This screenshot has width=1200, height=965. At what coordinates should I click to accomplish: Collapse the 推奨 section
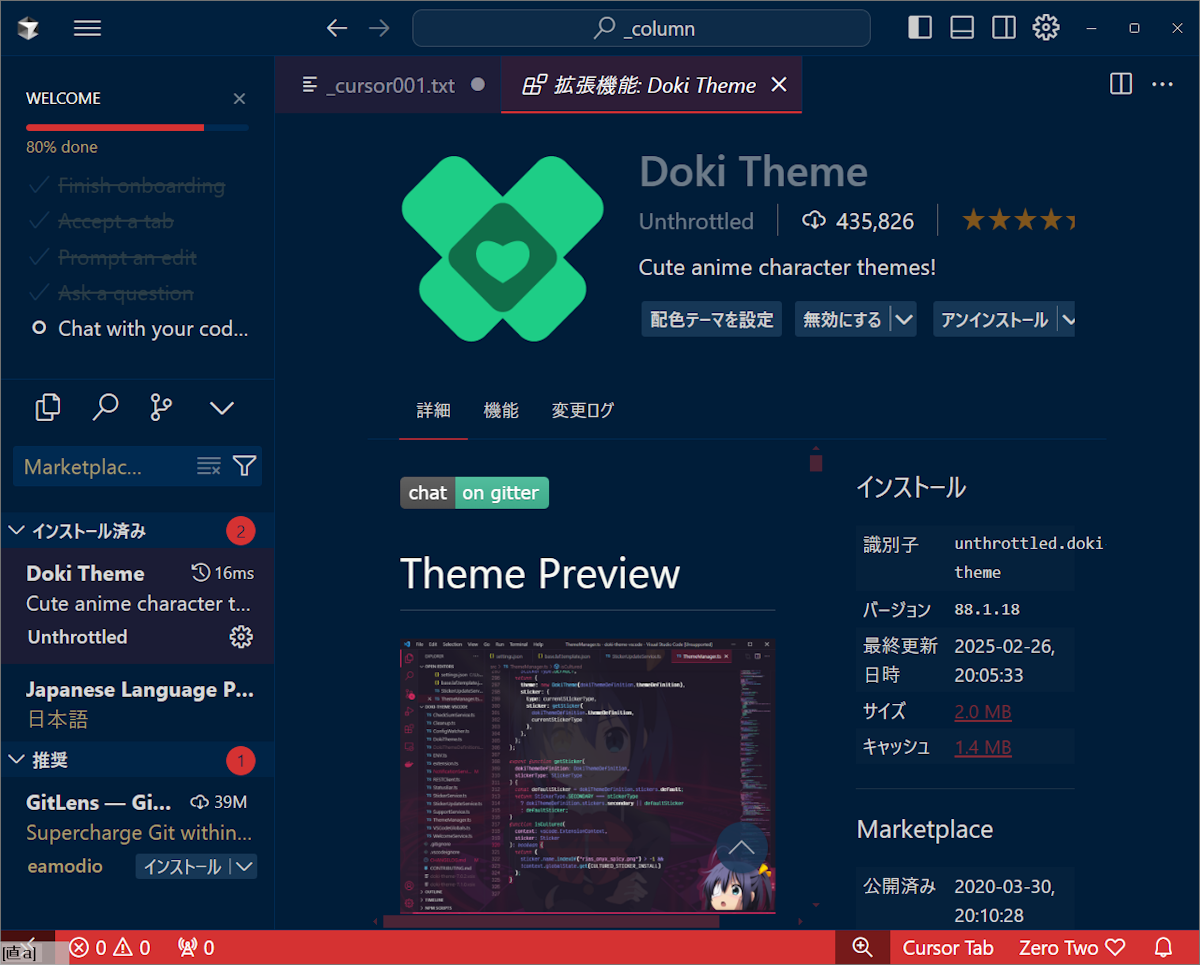pos(137,760)
